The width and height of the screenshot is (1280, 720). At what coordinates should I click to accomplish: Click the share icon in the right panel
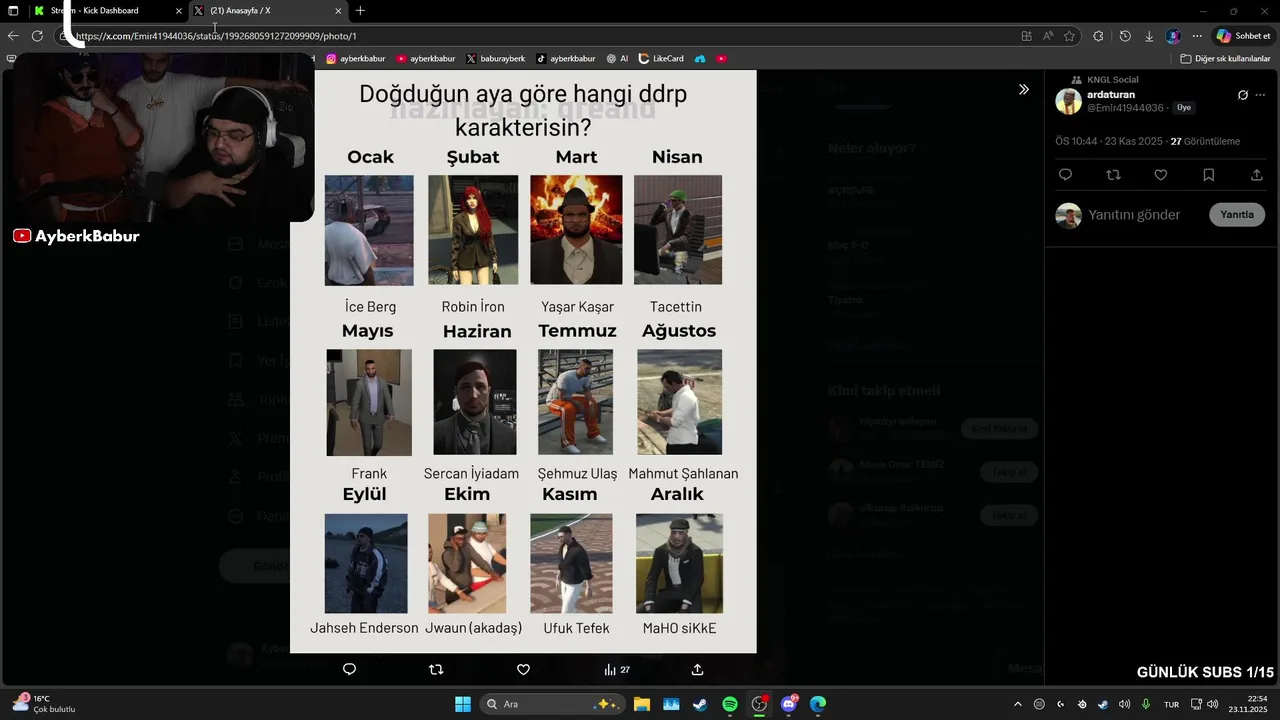click(x=1257, y=175)
